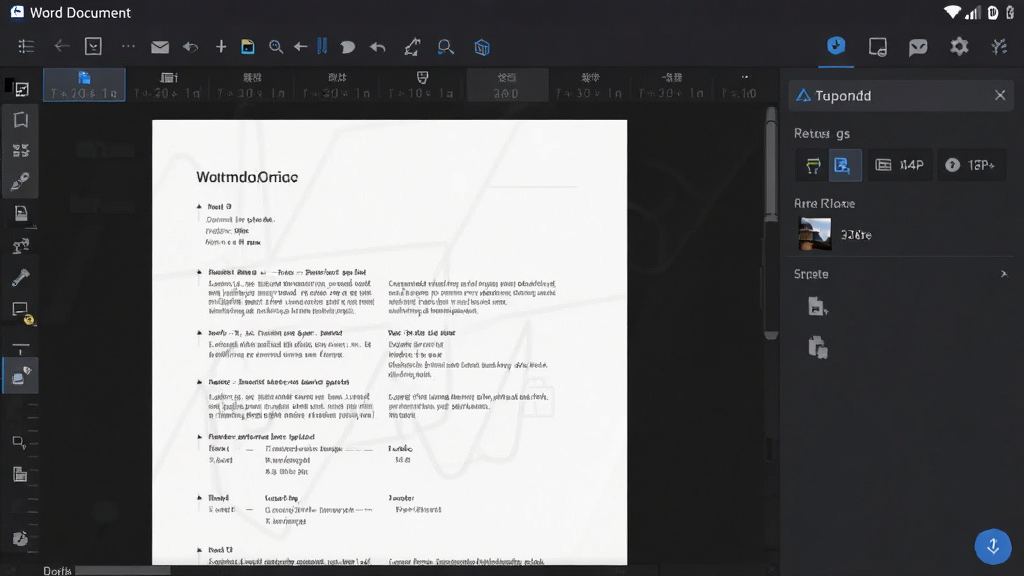Viewport: 1024px width, 576px height.
Task: Click the Dorfa label in status bar
Action: coord(57,571)
